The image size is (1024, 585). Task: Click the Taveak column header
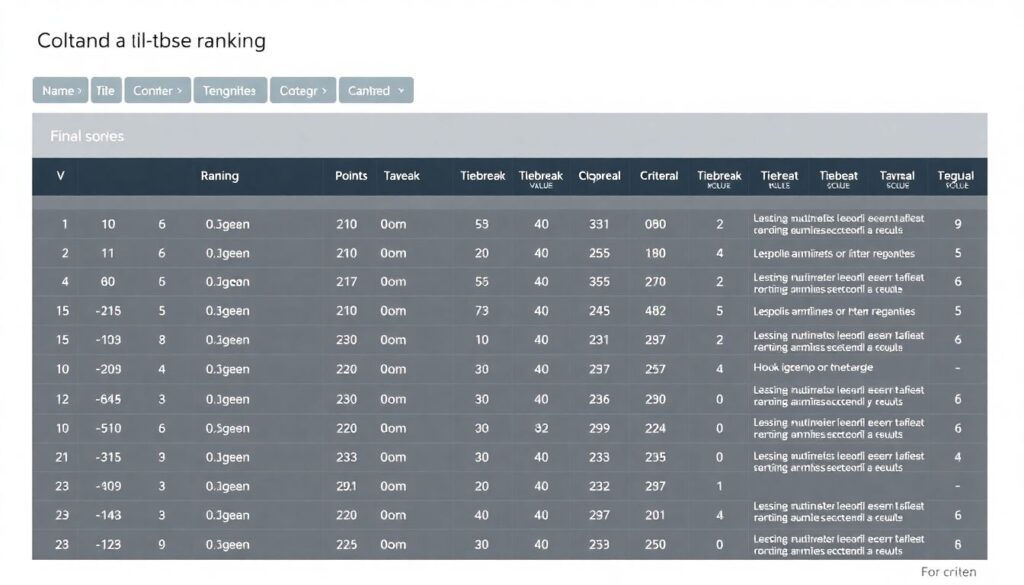click(x=401, y=176)
